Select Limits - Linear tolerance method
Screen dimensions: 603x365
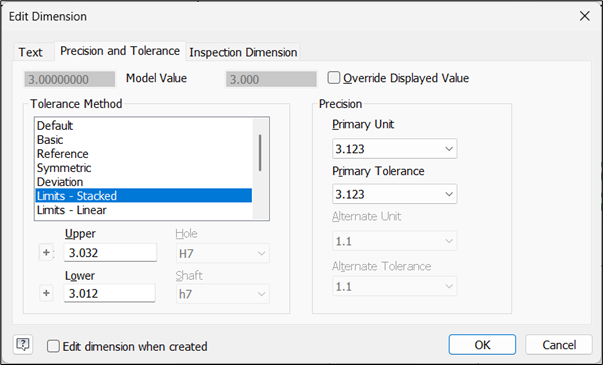click(144, 210)
